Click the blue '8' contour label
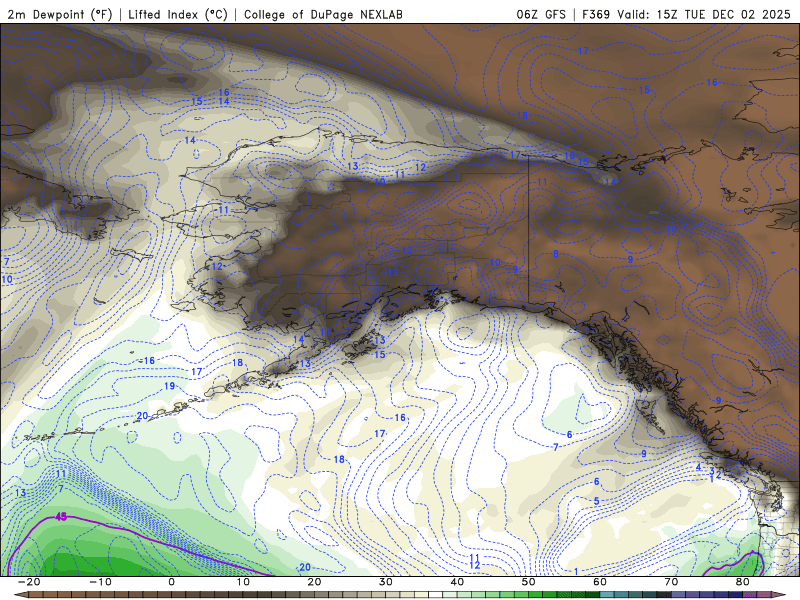The width and height of the screenshot is (800, 600). tap(556, 254)
